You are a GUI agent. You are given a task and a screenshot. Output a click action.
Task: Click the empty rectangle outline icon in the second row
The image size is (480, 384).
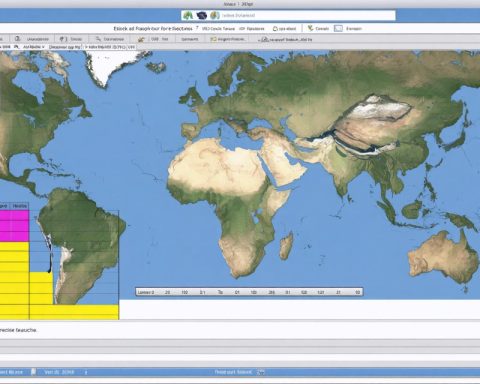338,28
